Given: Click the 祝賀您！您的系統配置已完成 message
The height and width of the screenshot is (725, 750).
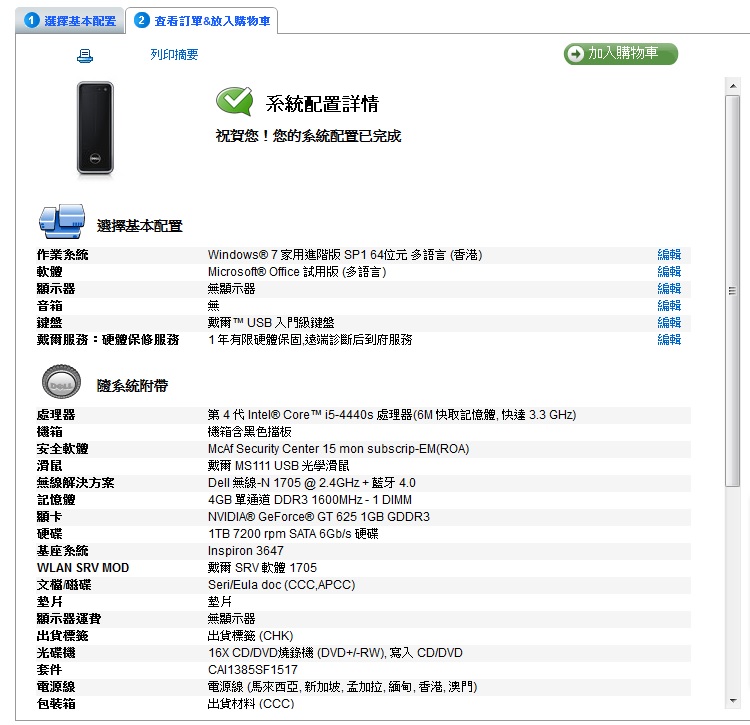Looking at the screenshot, I should 308,136.
